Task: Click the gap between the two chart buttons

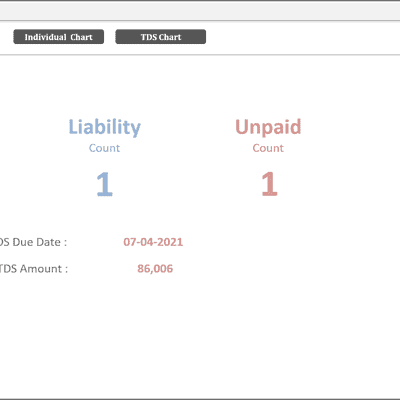Action: pyautogui.click(x=110, y=37)
